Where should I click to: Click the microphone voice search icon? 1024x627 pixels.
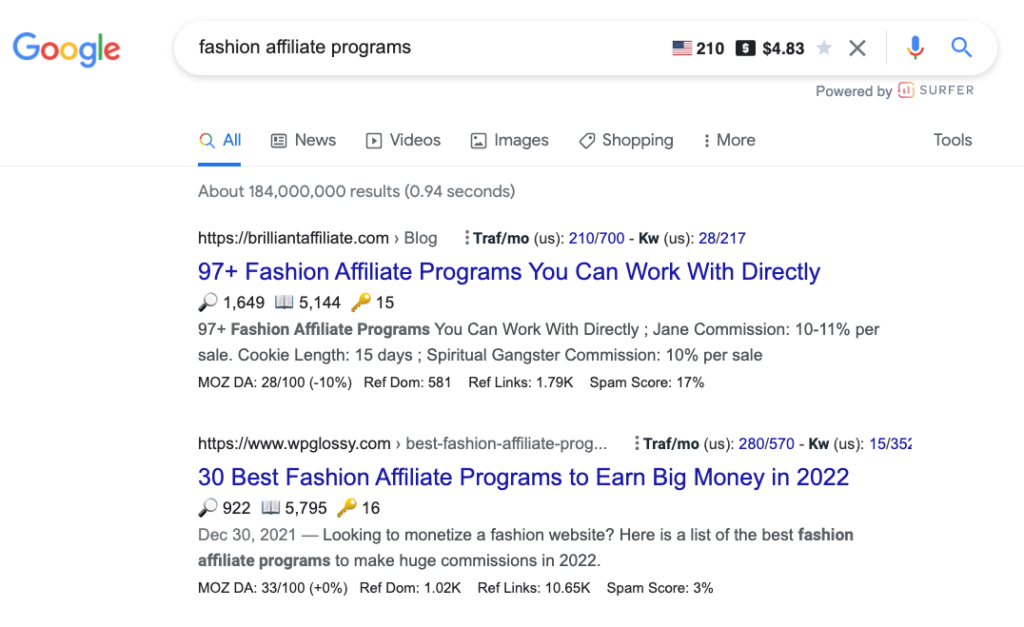[x=915, y=48]
